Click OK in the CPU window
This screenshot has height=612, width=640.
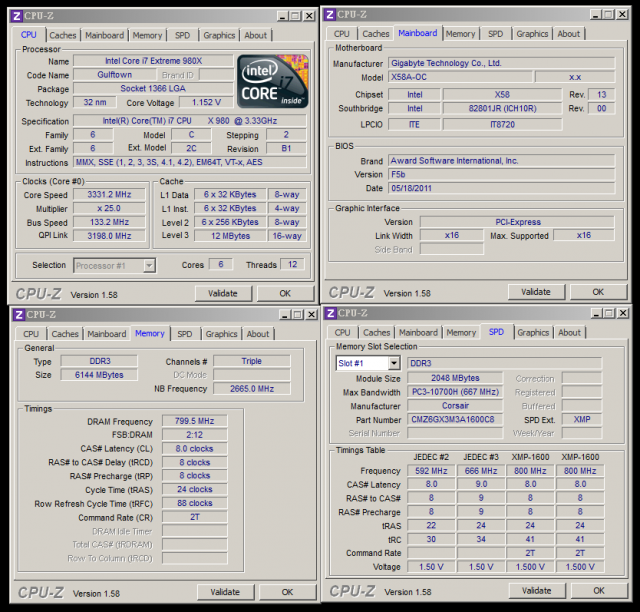(x=285, y=294)
